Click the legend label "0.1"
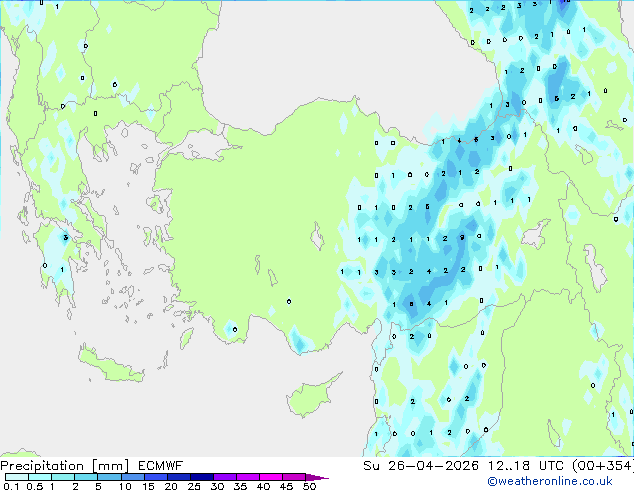634x490 pixels. tap(11, 486)
